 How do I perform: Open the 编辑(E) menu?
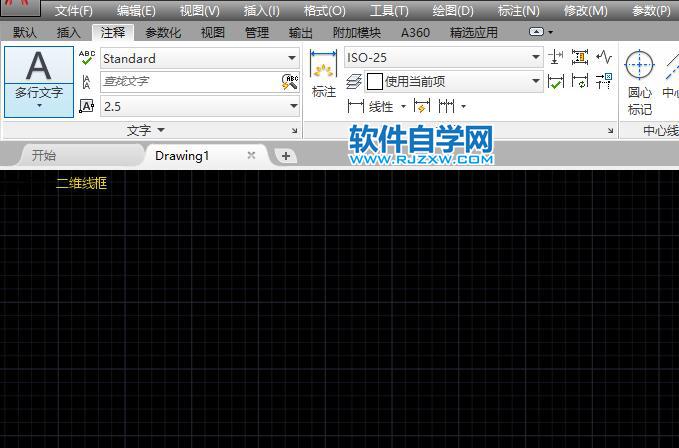pyautogui.click(x=136, y=11)
